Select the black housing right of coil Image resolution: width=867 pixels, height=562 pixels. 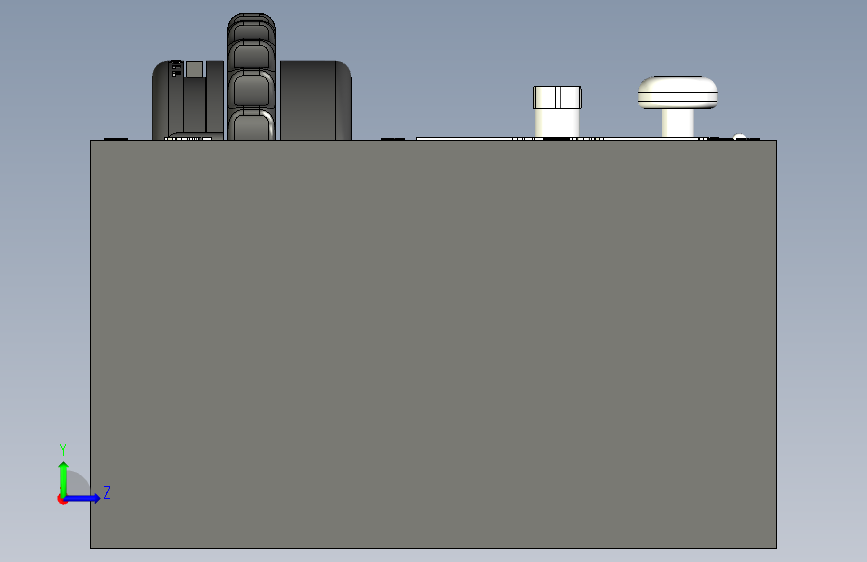[x=316, y=100]
